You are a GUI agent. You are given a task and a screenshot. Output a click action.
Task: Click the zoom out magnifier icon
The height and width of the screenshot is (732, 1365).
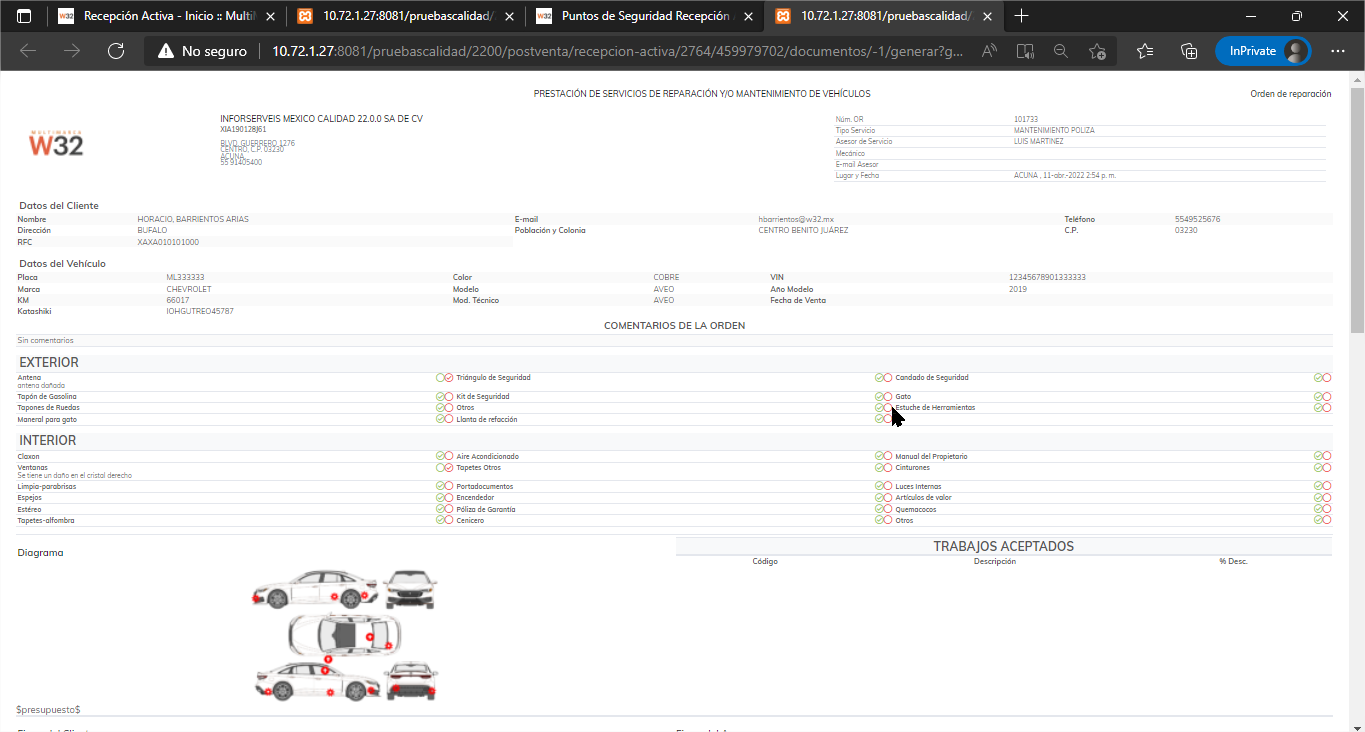(x=1061, y=51)
